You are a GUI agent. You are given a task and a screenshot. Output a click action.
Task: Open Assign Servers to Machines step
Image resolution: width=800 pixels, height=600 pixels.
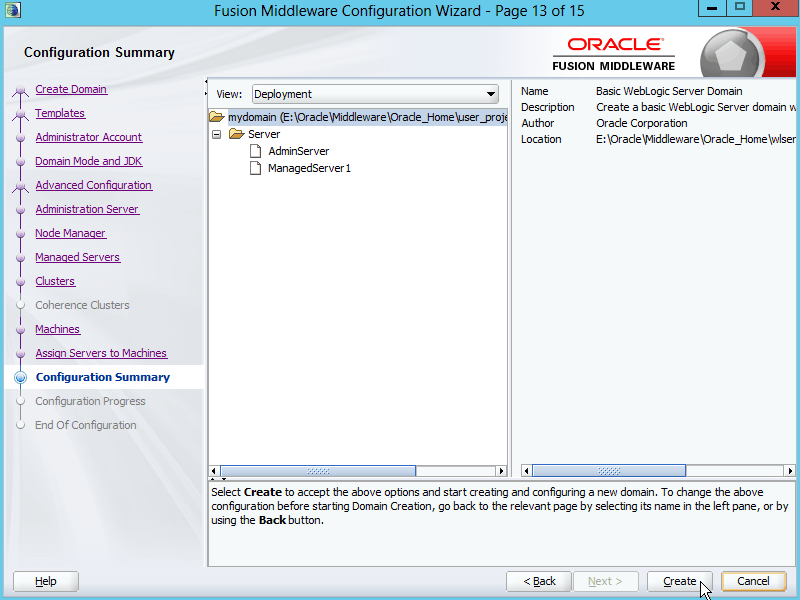point(101,353)
